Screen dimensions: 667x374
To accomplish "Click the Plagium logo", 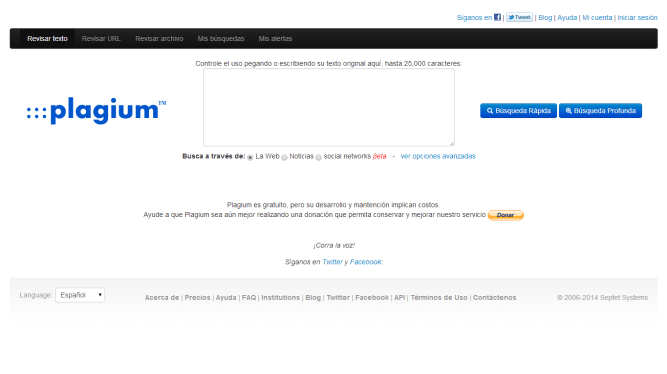I will pyautogui.click(x=97, y=111).
